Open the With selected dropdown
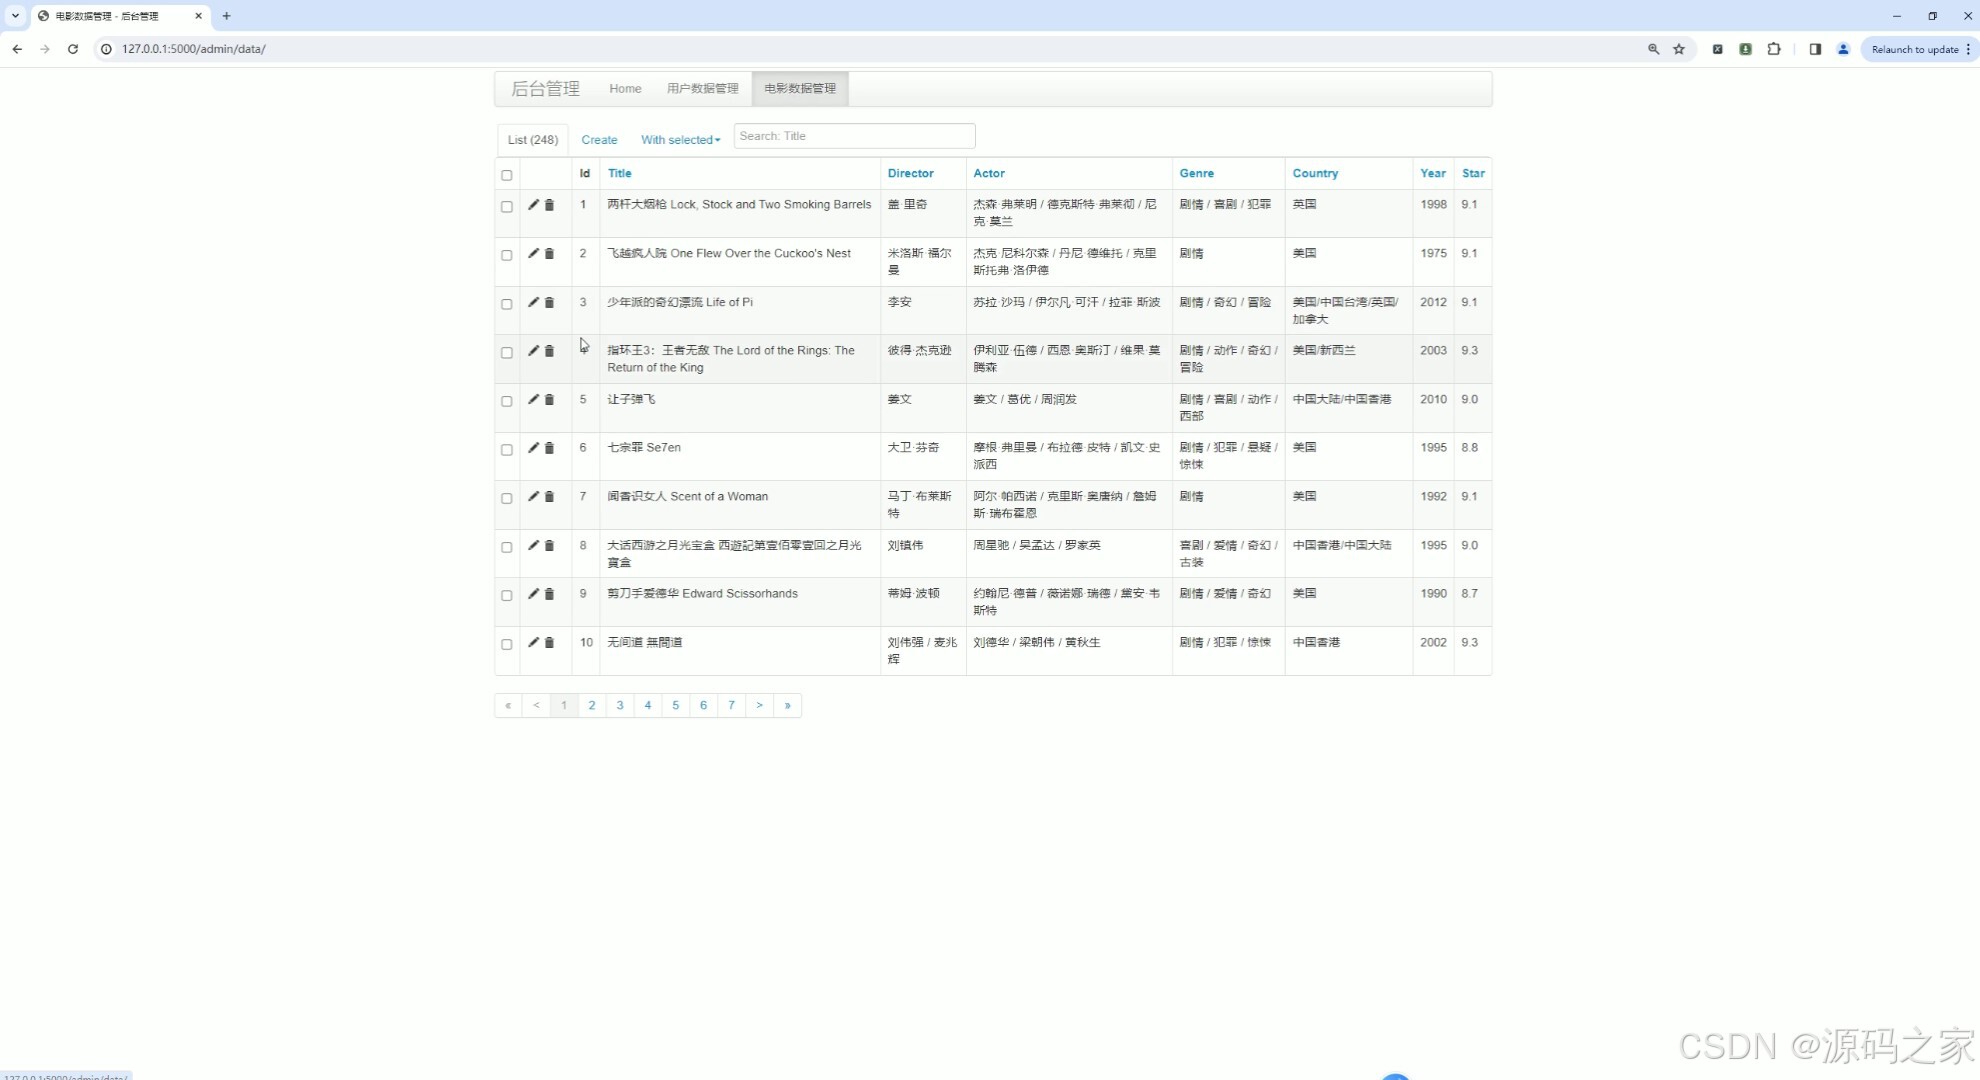Screen dimensions: 1980x1080 (x=679, y=139)
